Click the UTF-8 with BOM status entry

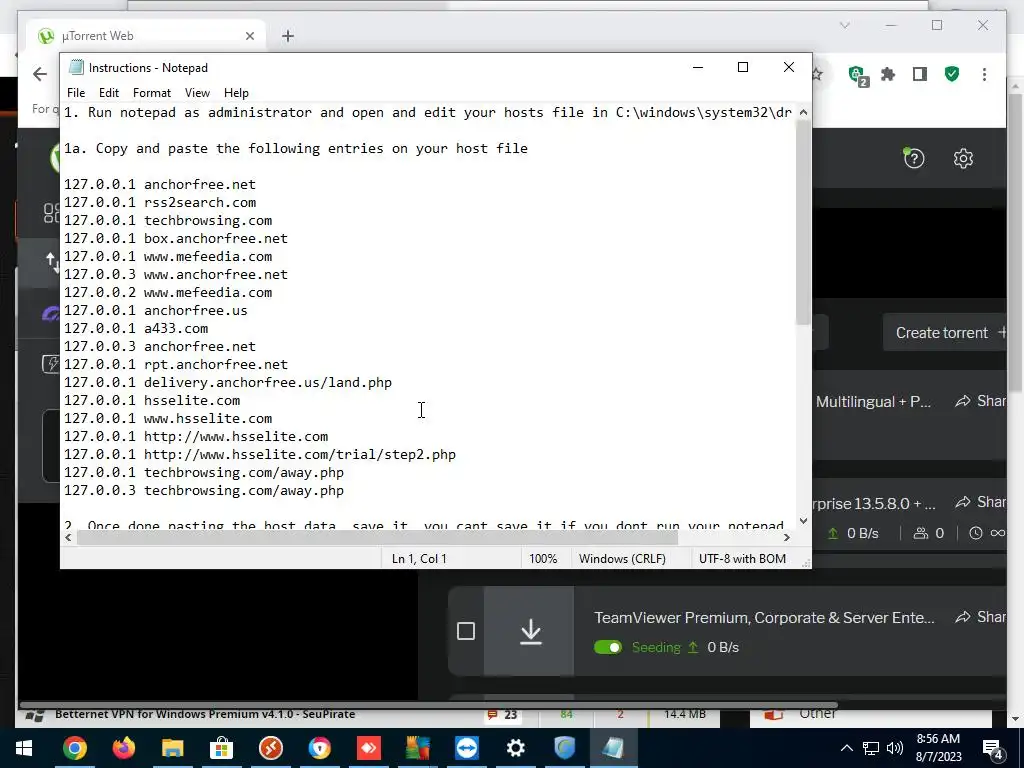pos(742,559)
